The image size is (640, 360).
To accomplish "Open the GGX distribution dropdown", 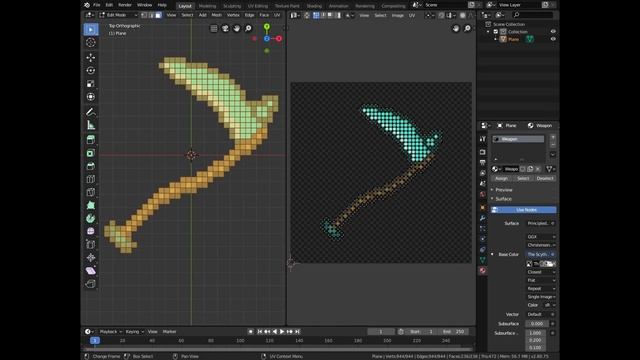I will (x=541, y=237).
